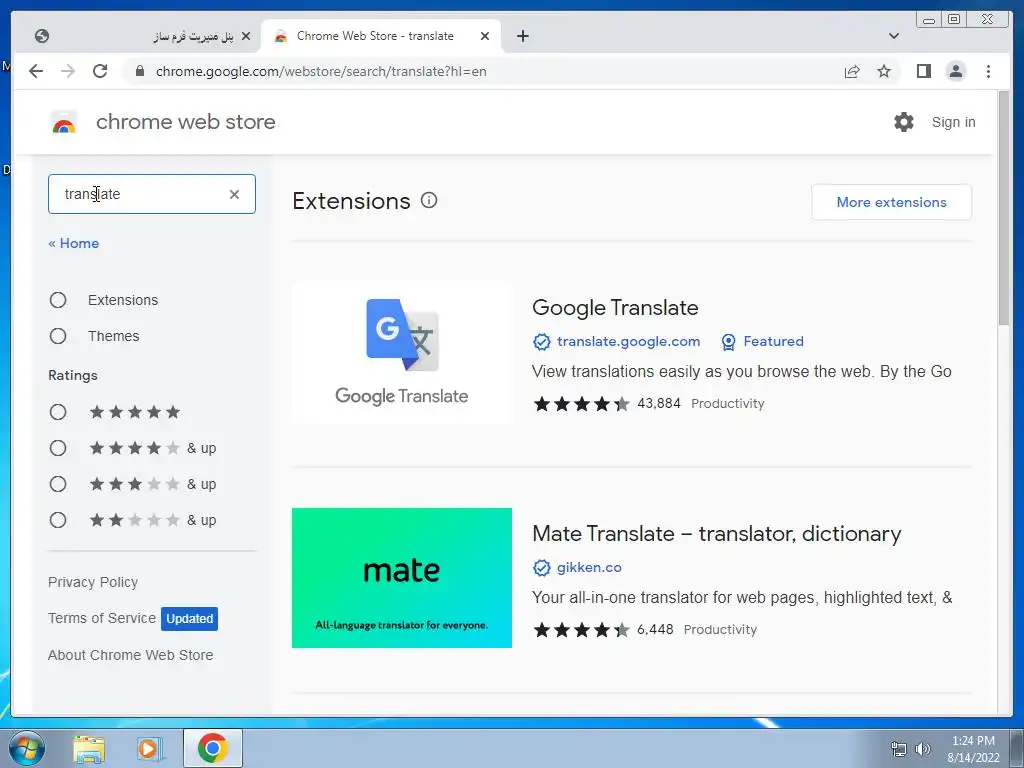1024x768 pixels.
Task: Share this page via share icon
Action: pos(852,71)
